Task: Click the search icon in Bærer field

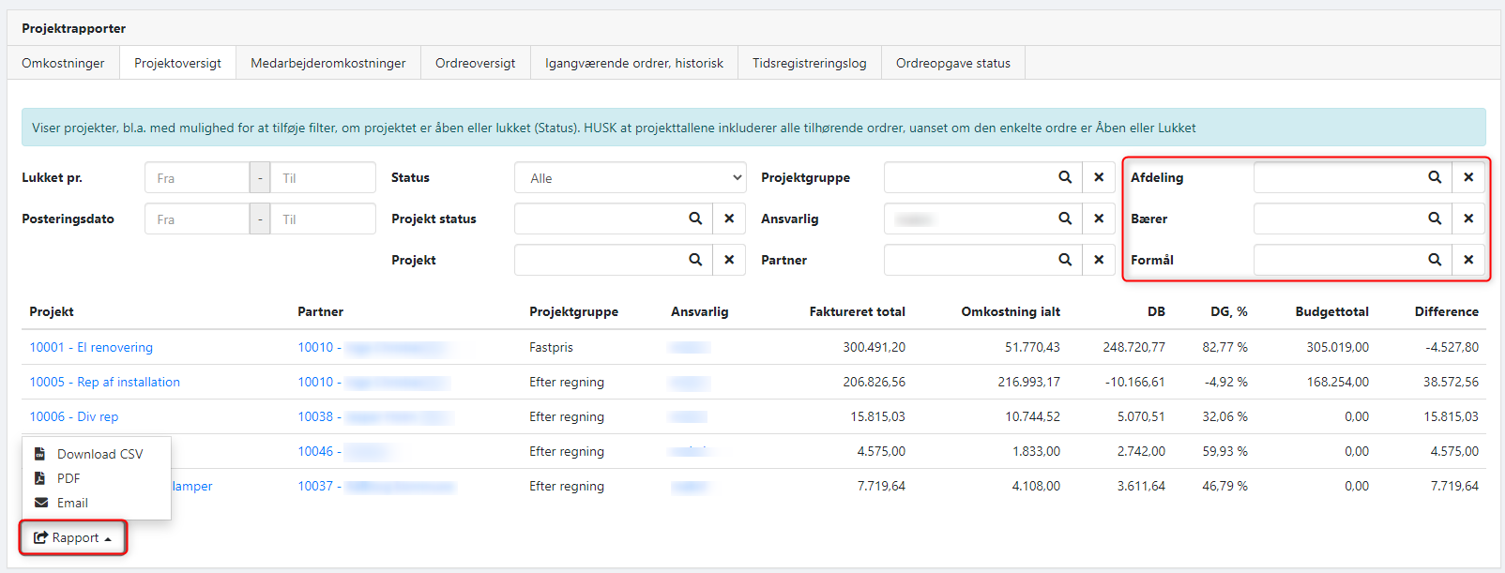Action: click(1434, 219)
